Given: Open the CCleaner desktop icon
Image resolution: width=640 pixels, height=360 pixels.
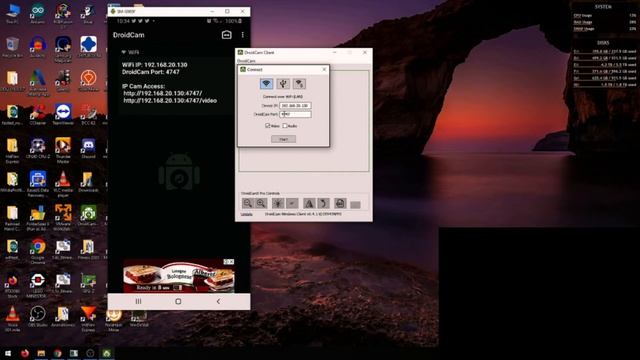Looking at the screenshot, I should [38, 114].
